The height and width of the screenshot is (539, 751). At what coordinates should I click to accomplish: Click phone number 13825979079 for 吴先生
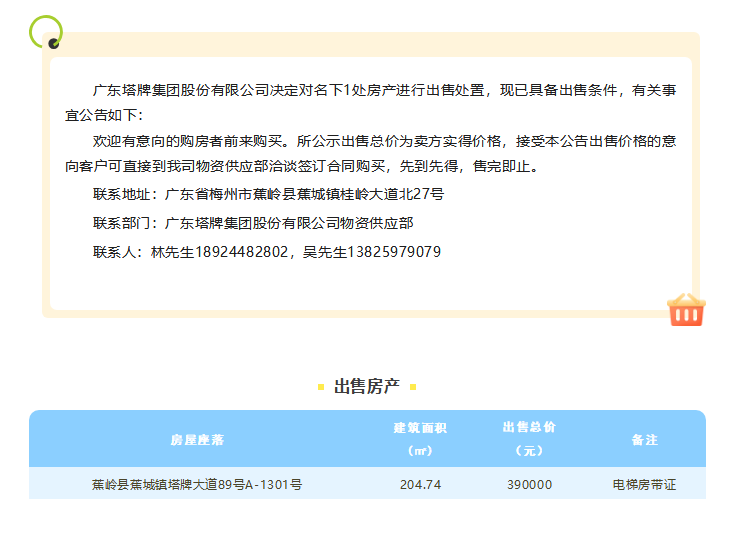tap(393, 252)
